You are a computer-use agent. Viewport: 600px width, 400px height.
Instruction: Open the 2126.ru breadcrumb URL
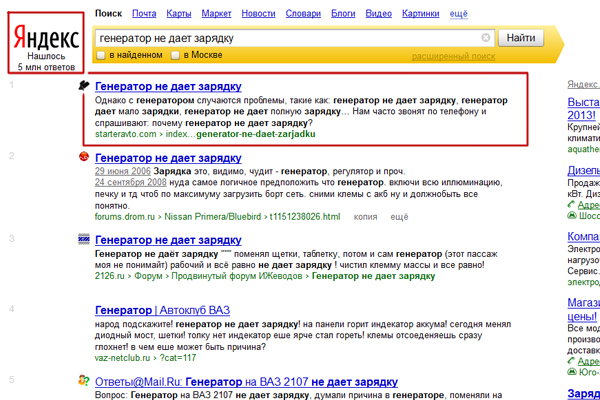[x=265, y=276]
